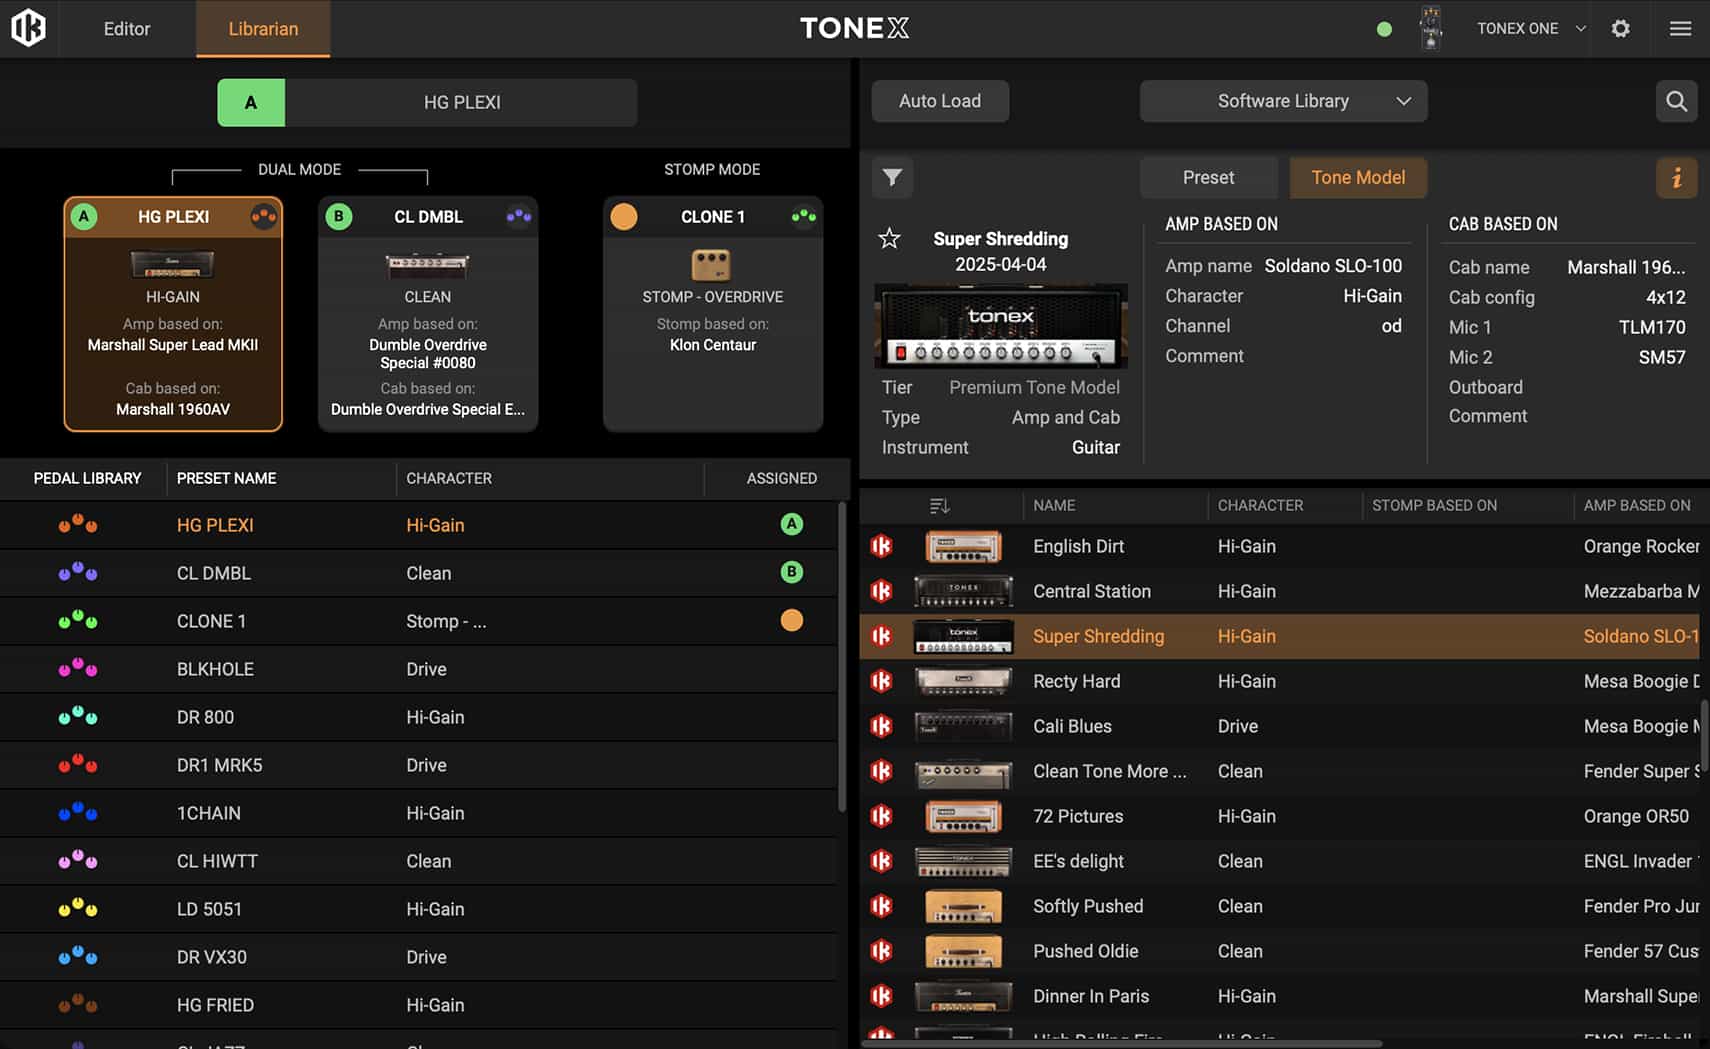The image size is (1710, 1049).
Task: Open the Software Library dropdown
Action: [1283, 101]
